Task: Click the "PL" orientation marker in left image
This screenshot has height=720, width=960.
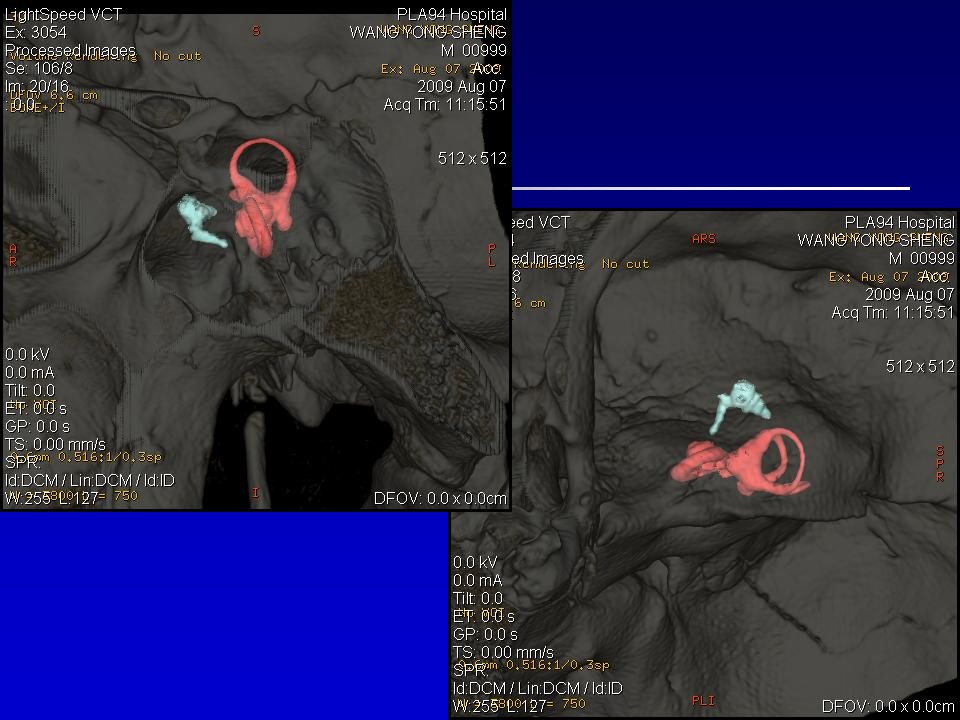Action: coord(492,255)
